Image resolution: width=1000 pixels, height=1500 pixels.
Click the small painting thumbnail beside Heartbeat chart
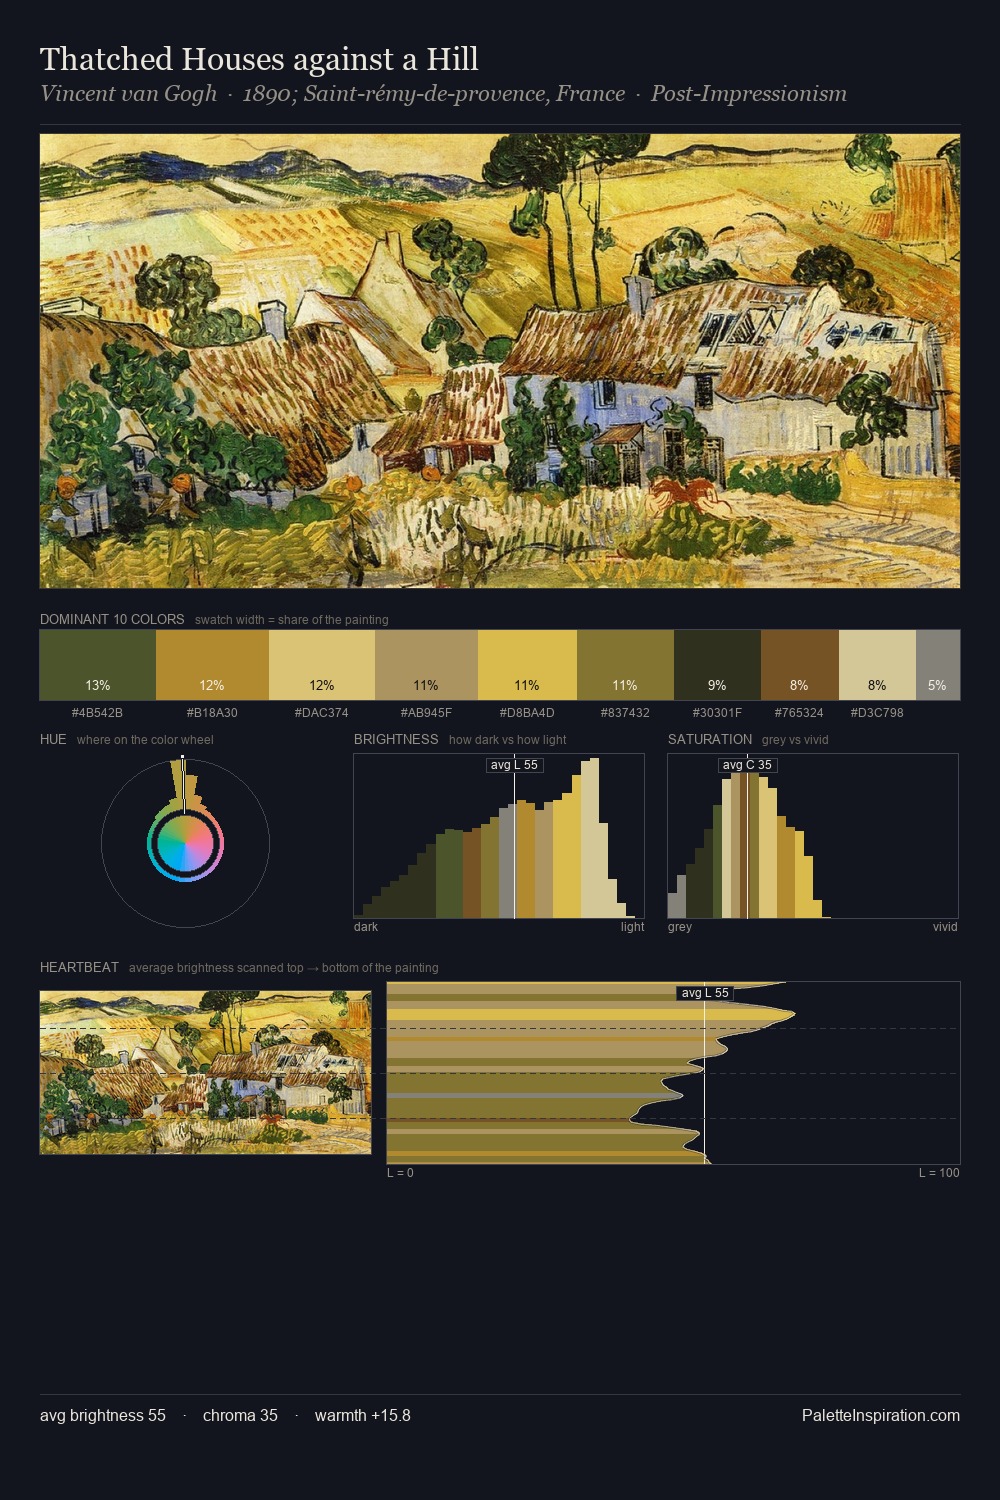pos(205,1072)
